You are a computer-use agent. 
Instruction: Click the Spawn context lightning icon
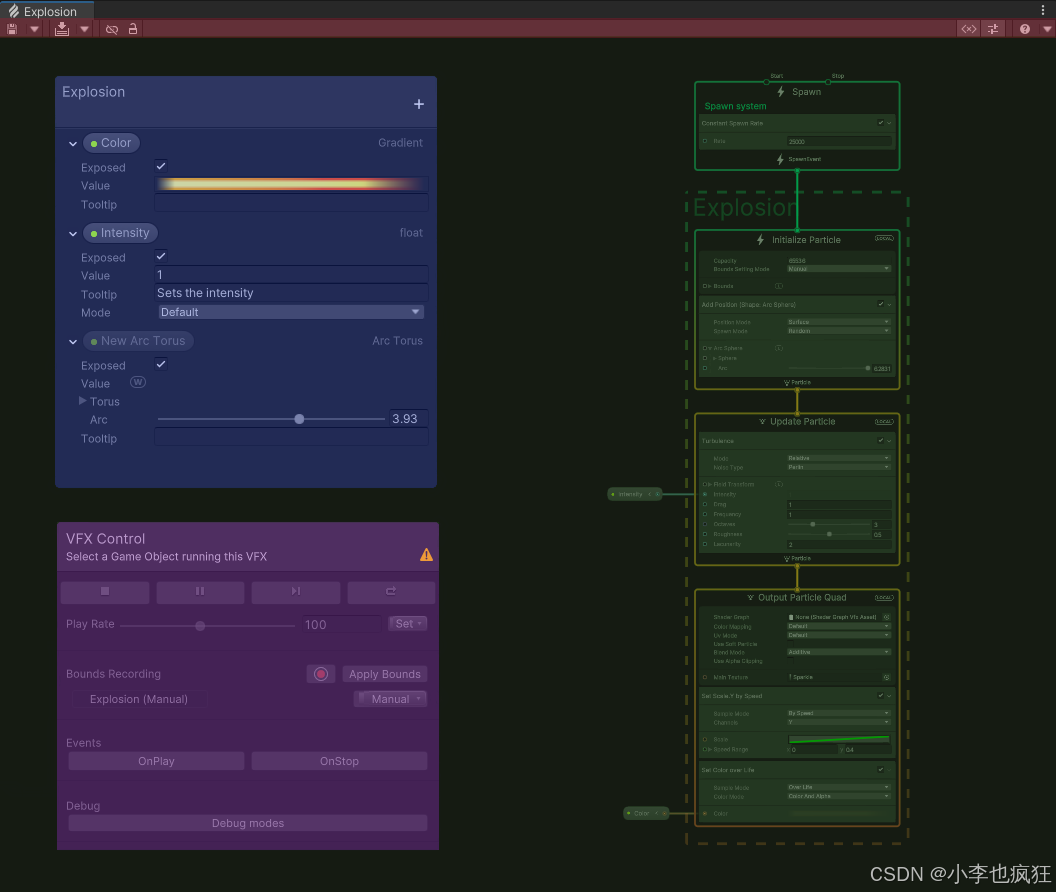tap(781, 92)
